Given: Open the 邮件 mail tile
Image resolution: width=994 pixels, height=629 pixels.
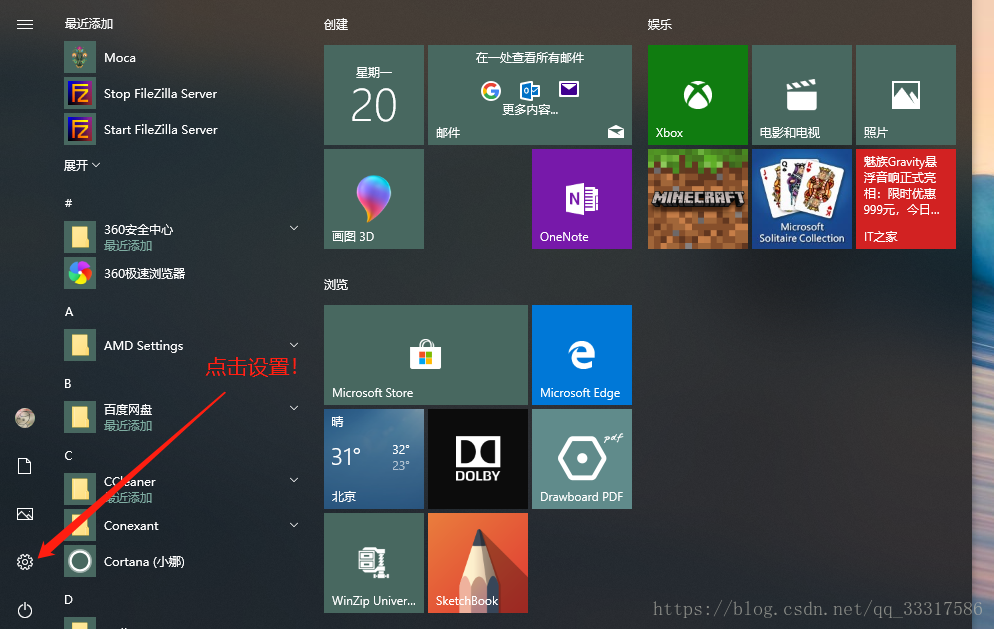Looking at the screenshot, I should (x=530, y=95).
